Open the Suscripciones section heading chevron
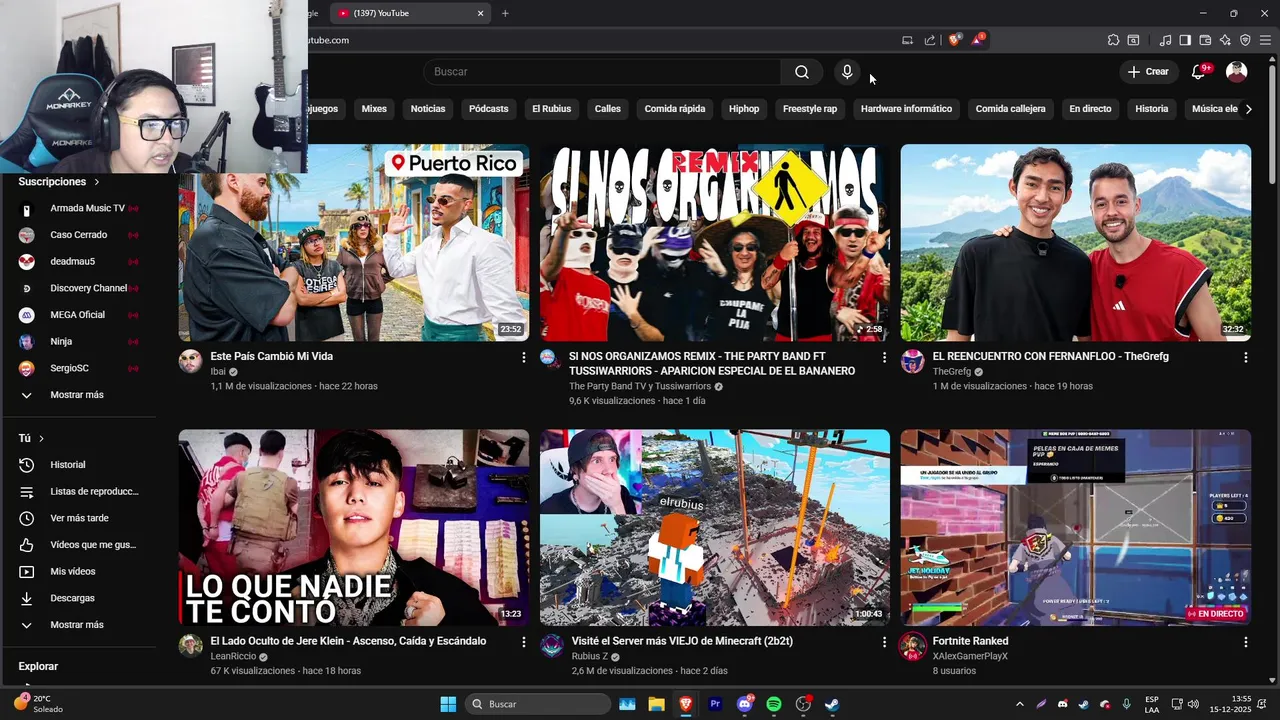1280x720 pixels. [x=97, y=182]
